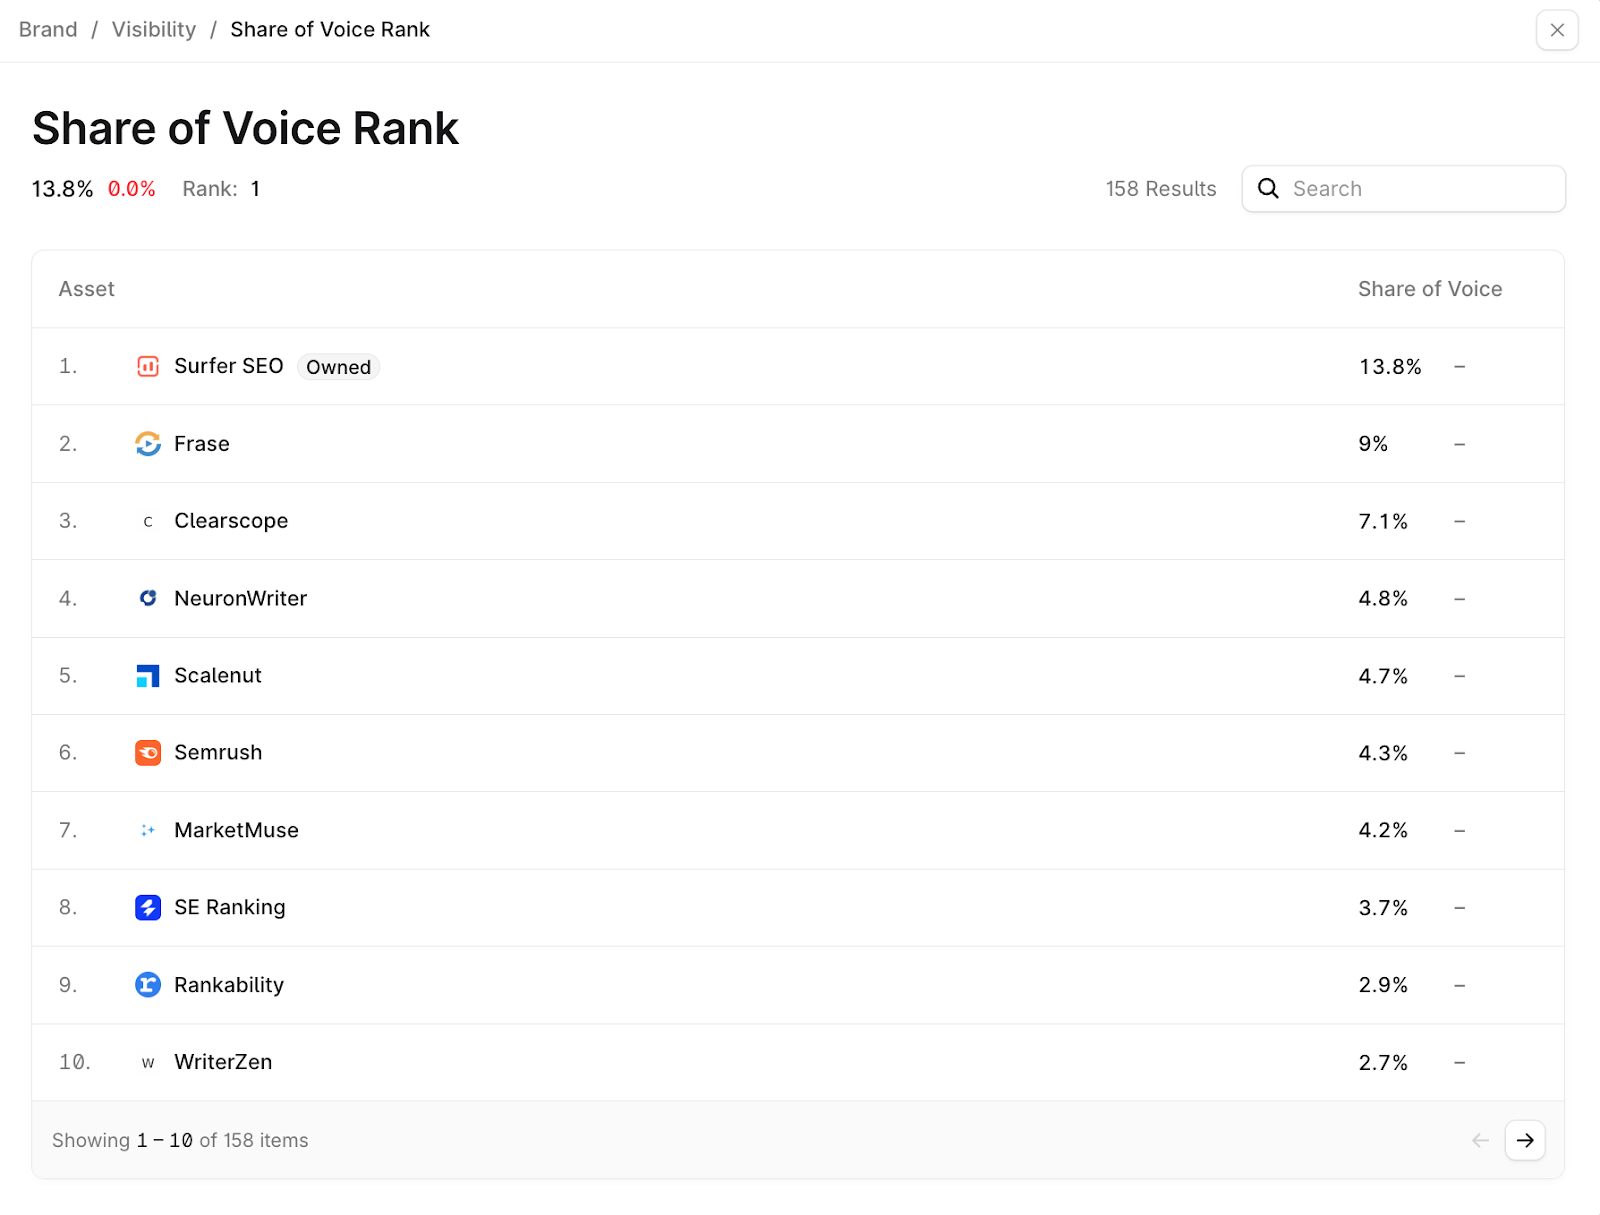Viewport: 1600px width, 1215px height.
Task: Navigate to Visibility breadcrumb
Action: [x=154, y=30]
